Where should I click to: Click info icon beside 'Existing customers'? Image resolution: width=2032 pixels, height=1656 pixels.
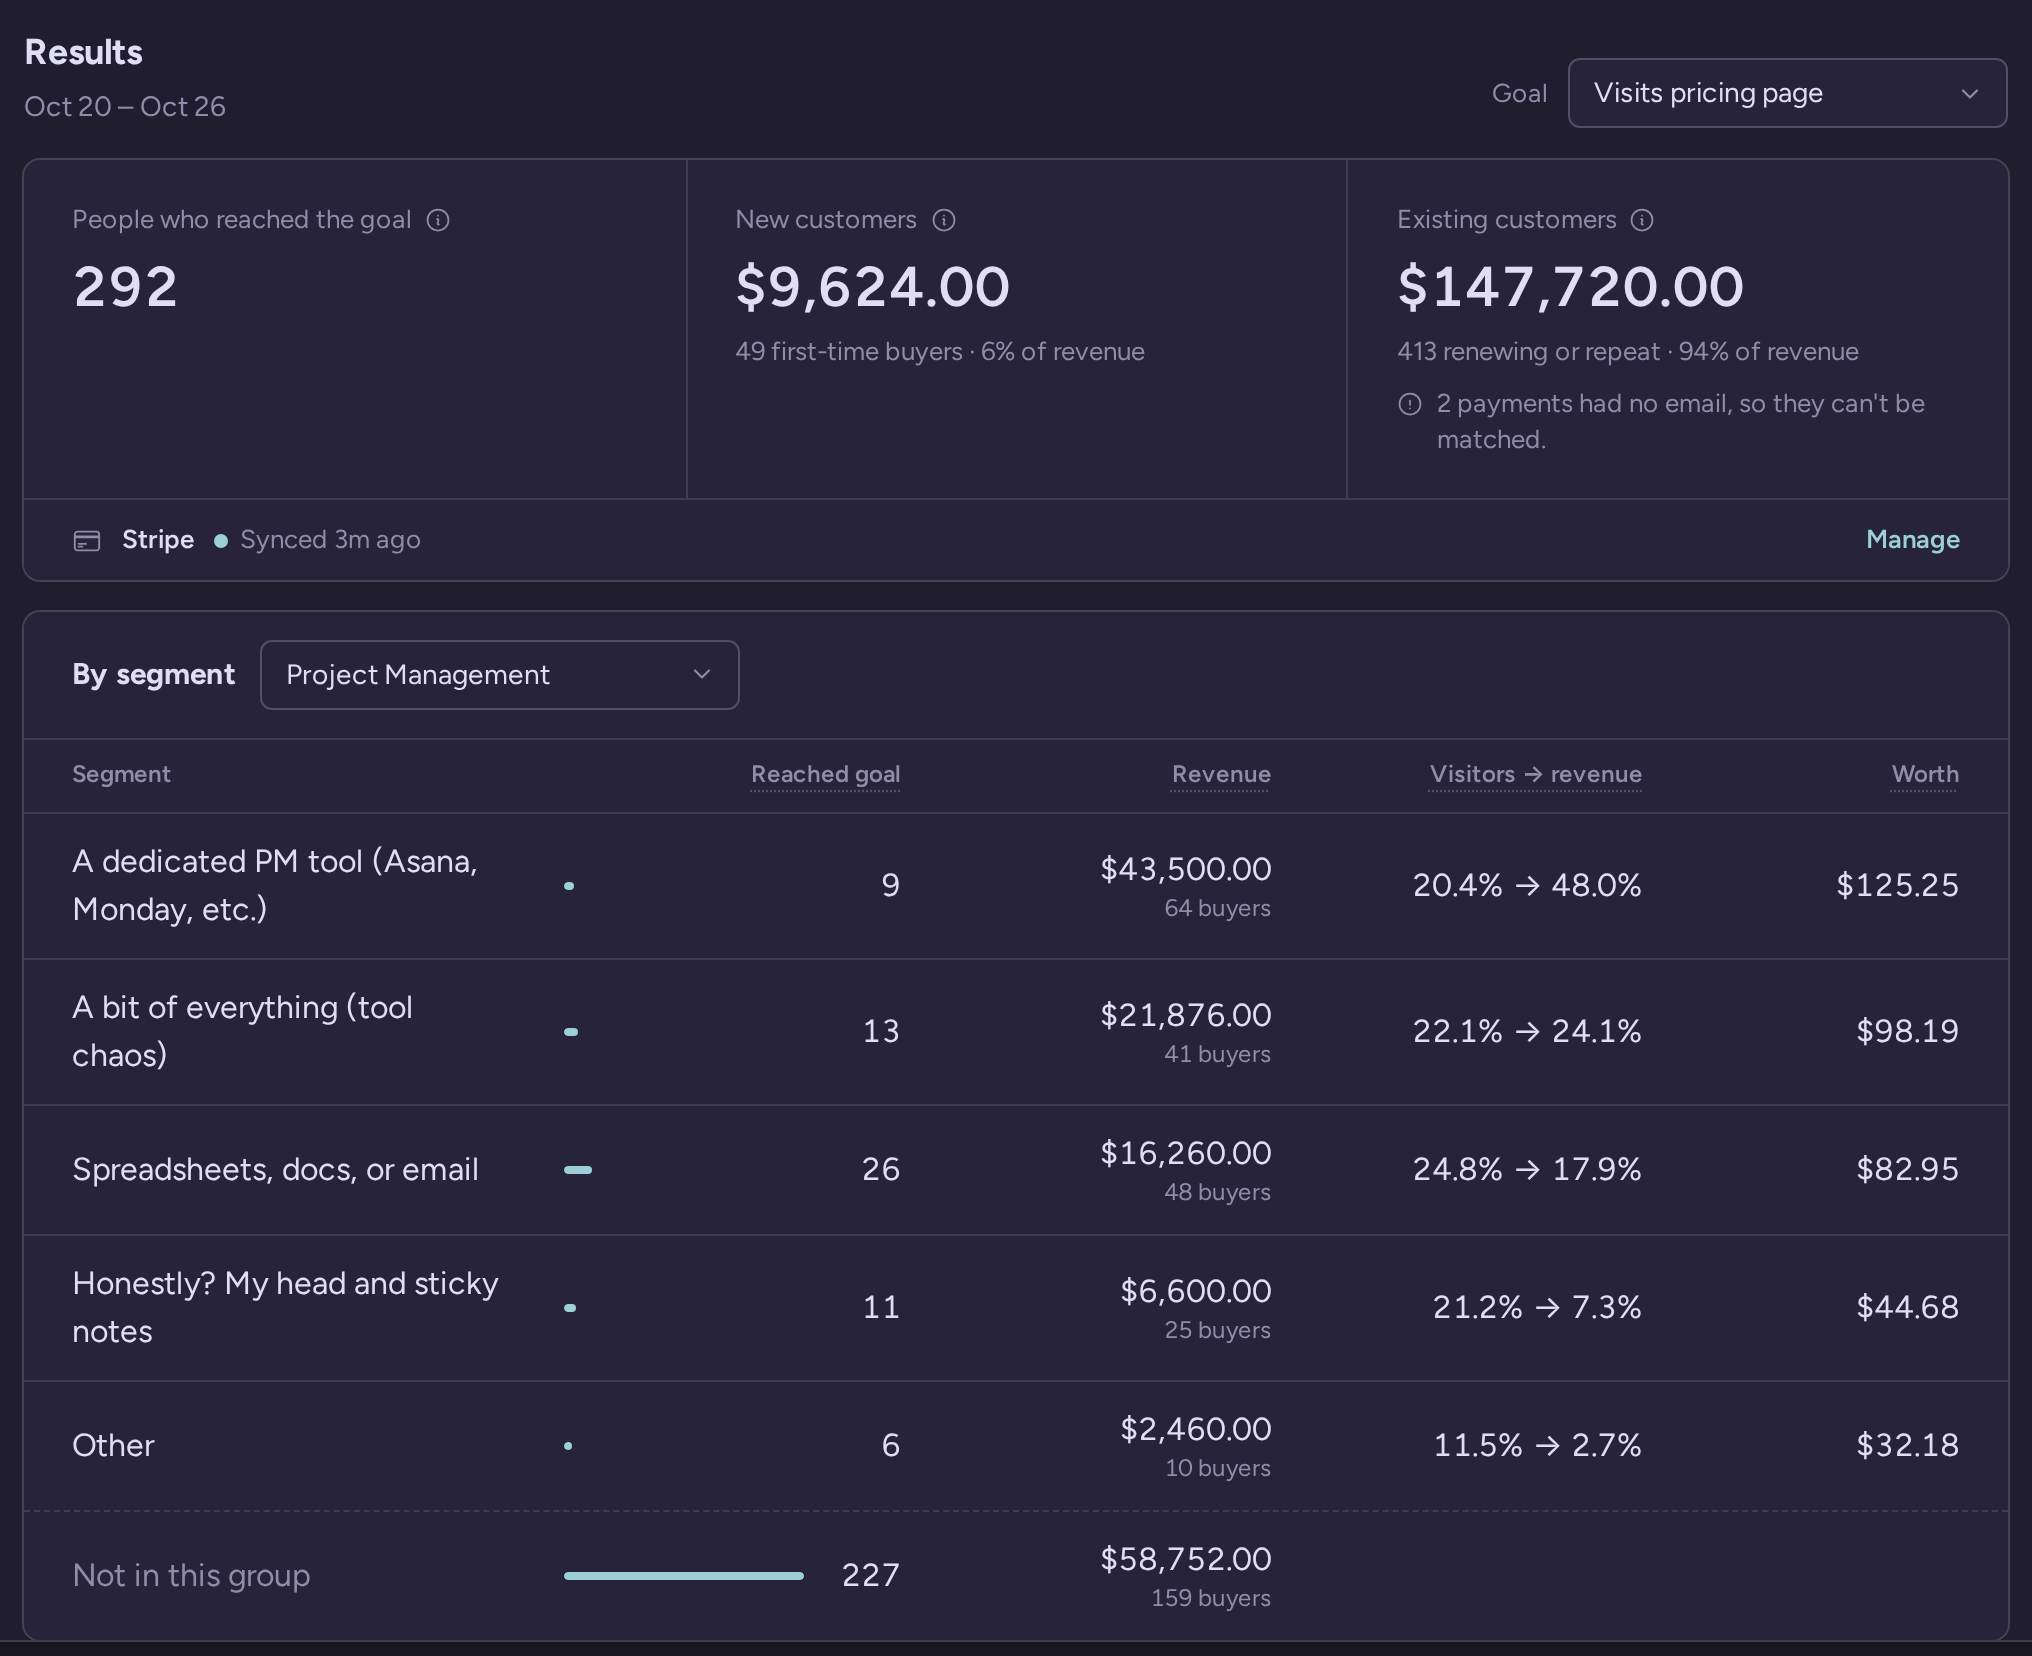coord(1642,220)
